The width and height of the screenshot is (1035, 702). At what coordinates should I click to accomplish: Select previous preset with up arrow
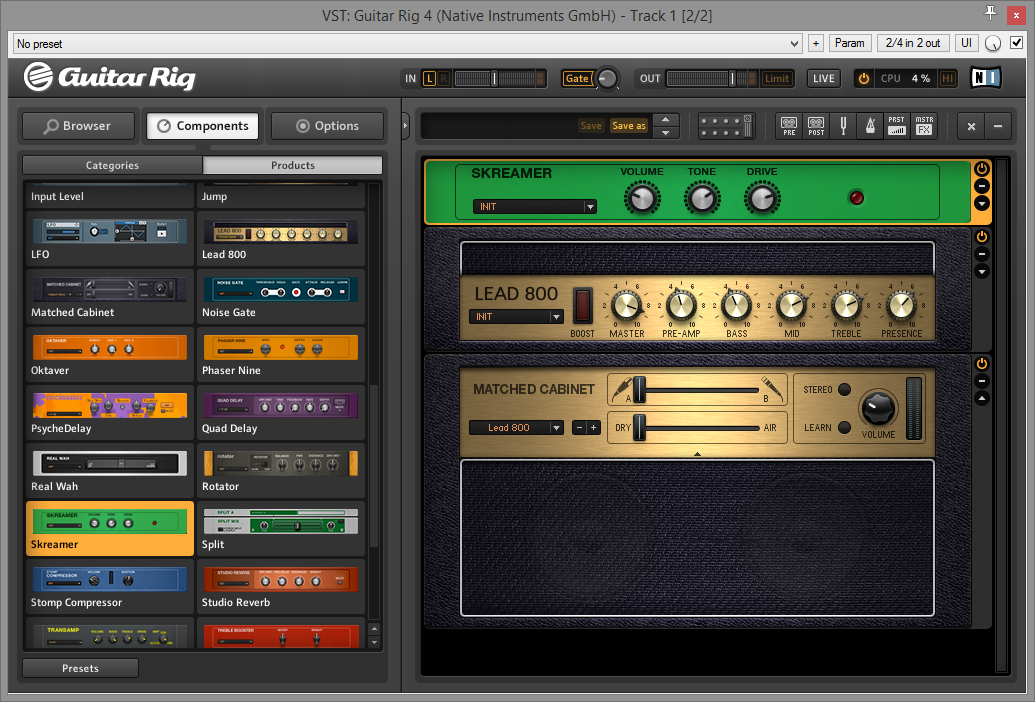(665, 119)
